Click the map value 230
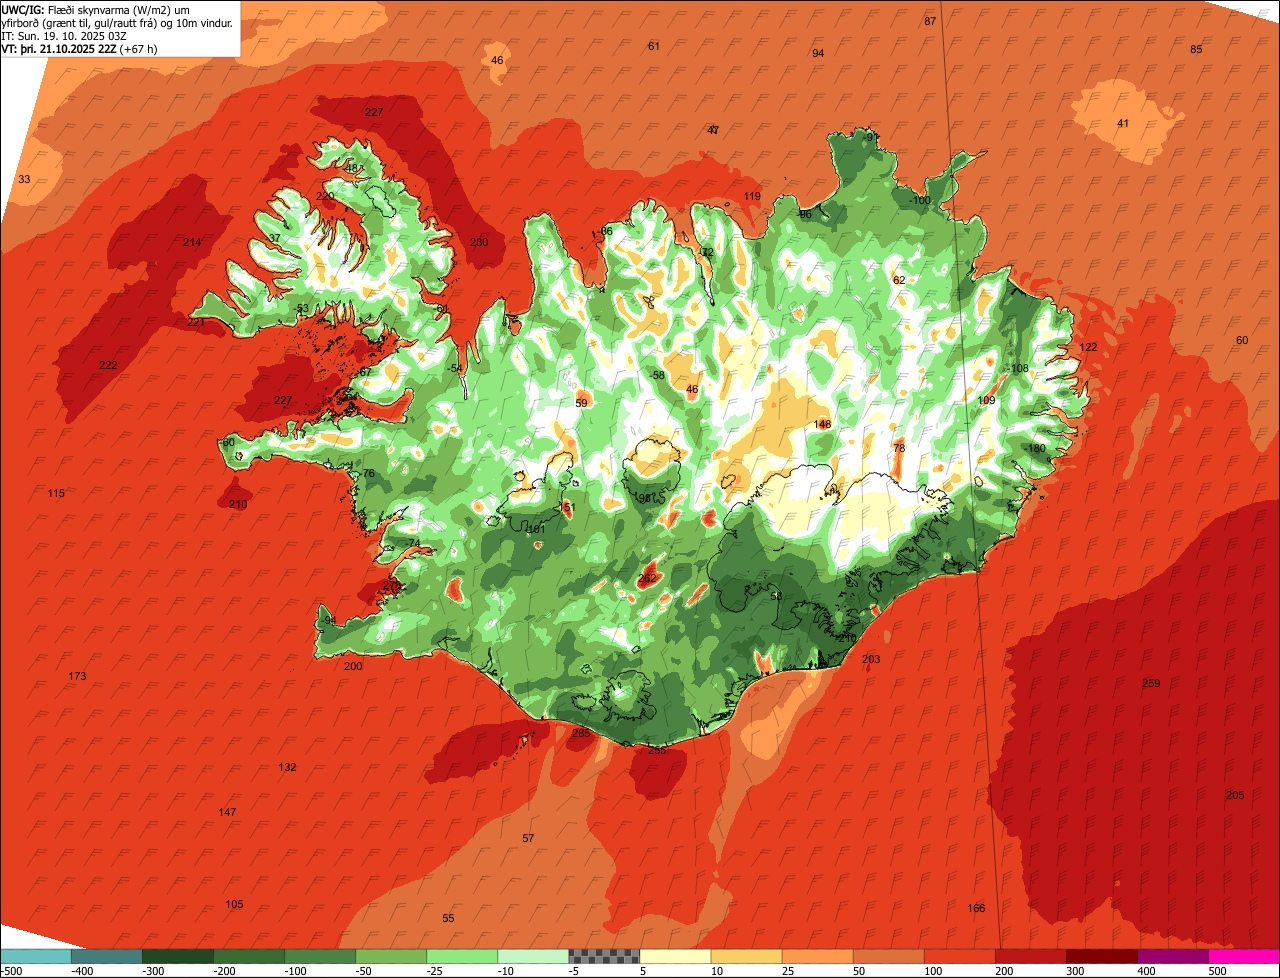Image resolution: width=1280 pixels, height=978 pixels. [x=479, y=242]
